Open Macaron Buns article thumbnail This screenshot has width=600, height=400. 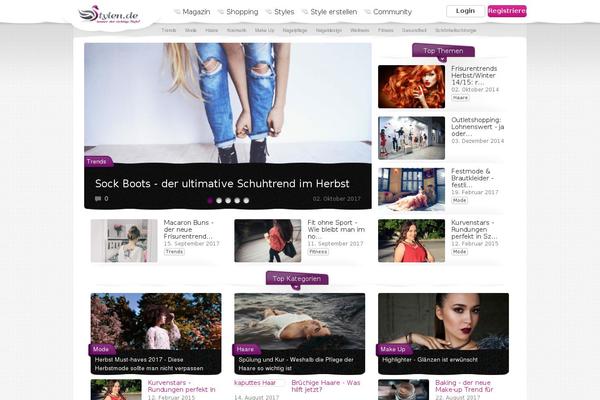pos(124,240)
